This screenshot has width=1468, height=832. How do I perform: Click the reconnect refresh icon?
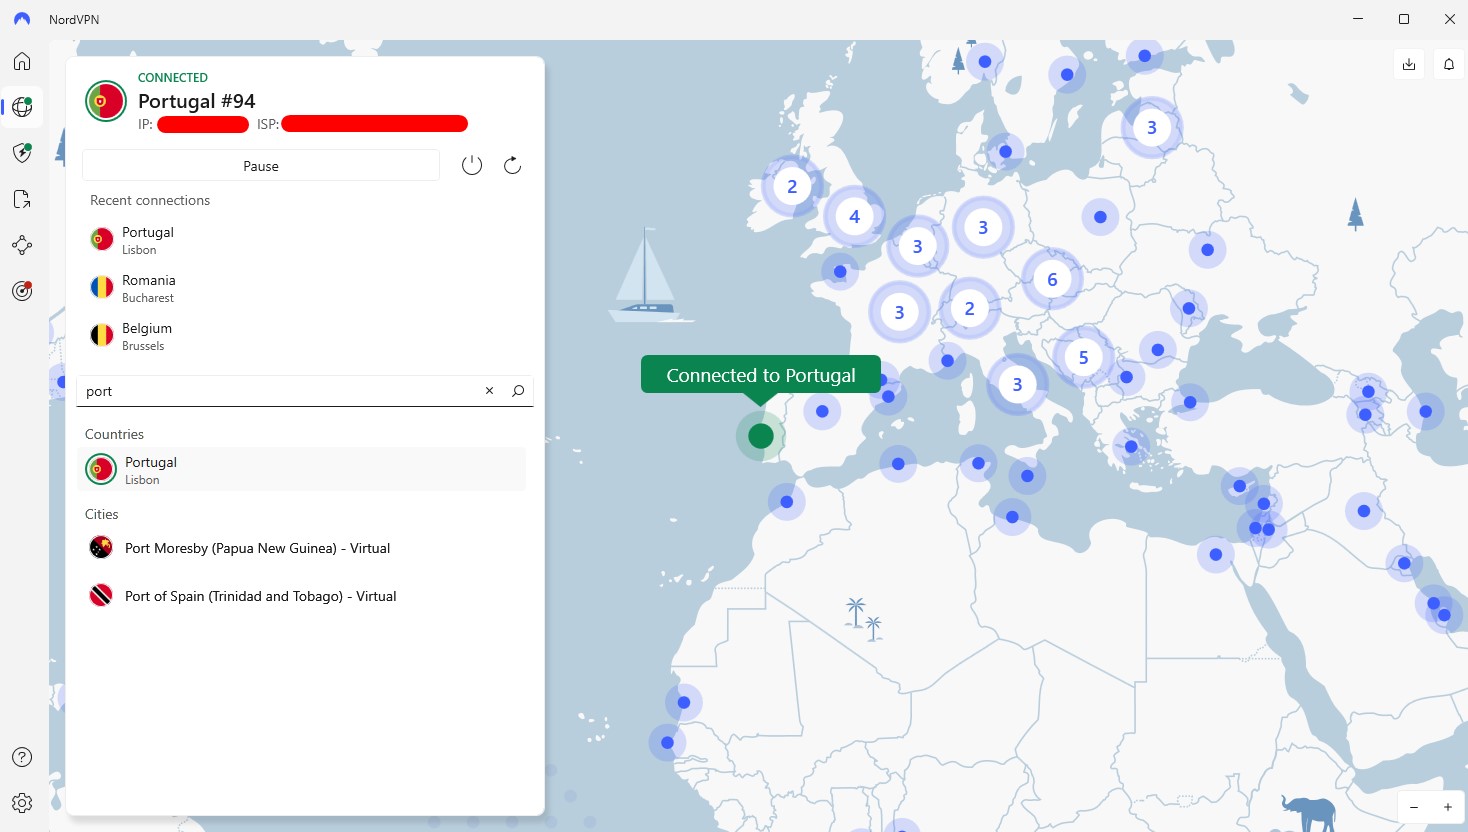click(512, 165)
